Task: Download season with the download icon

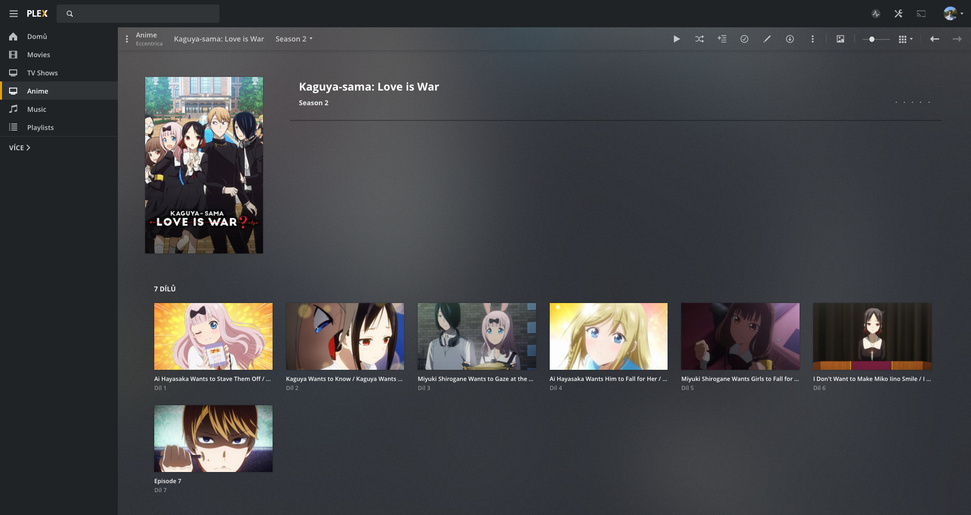Action: click(790, 39)
